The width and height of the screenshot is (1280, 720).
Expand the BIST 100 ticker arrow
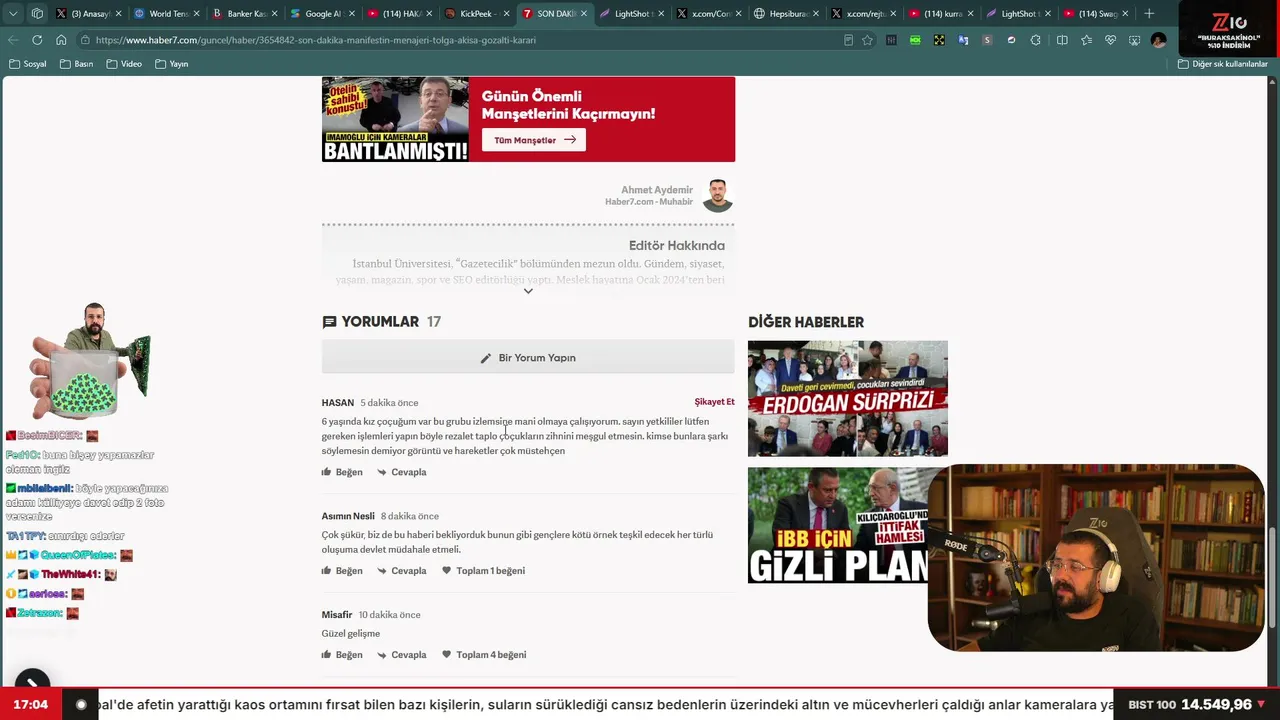tap(1261, 705)
